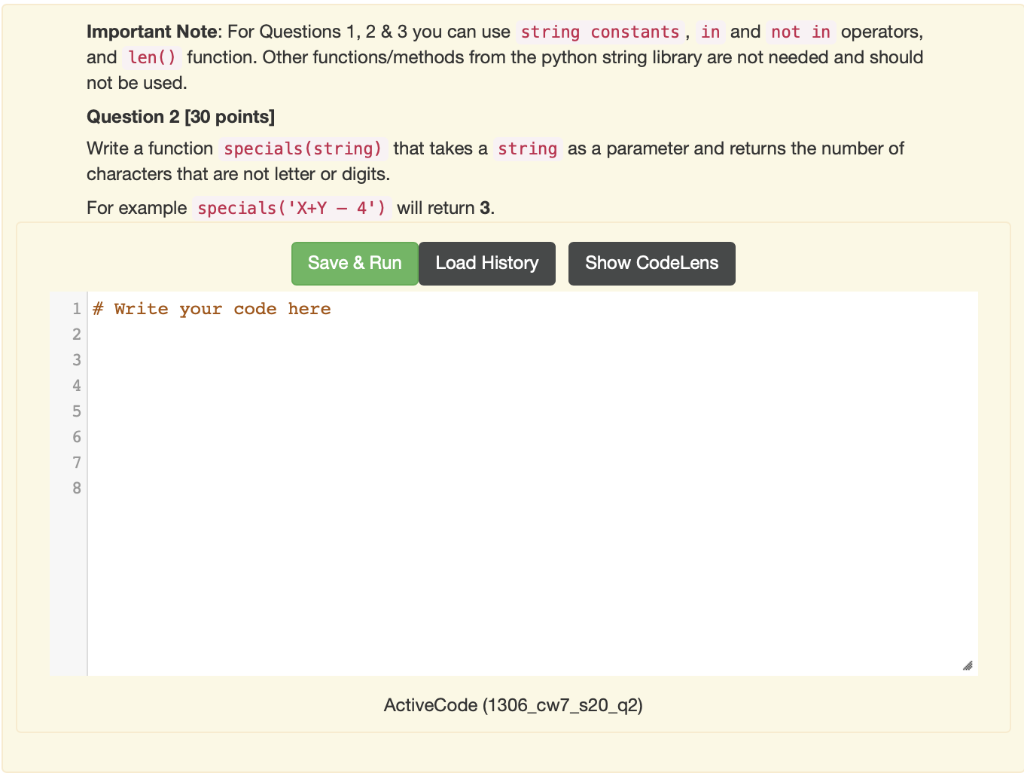Click line number 5 in the gutter

tap(78, 411)
